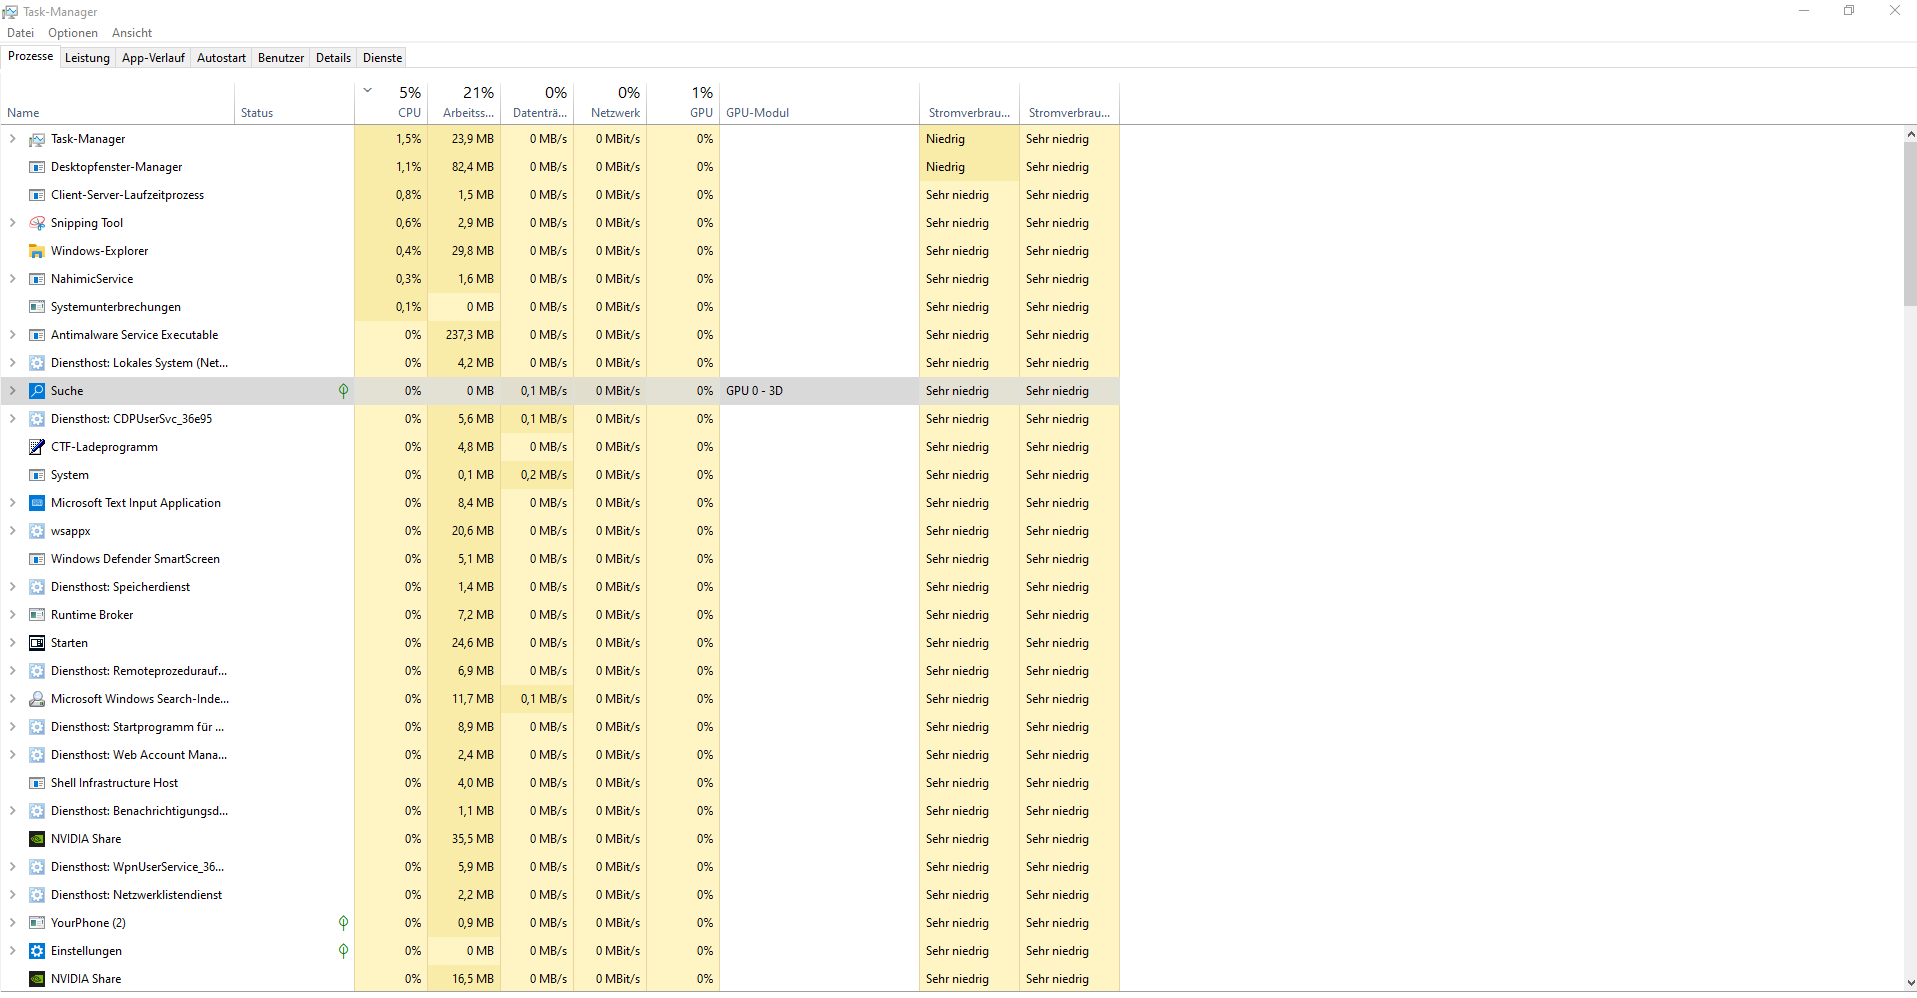
Task: Click the Antimalware Service Executable icon
Action: coord(37,335)
